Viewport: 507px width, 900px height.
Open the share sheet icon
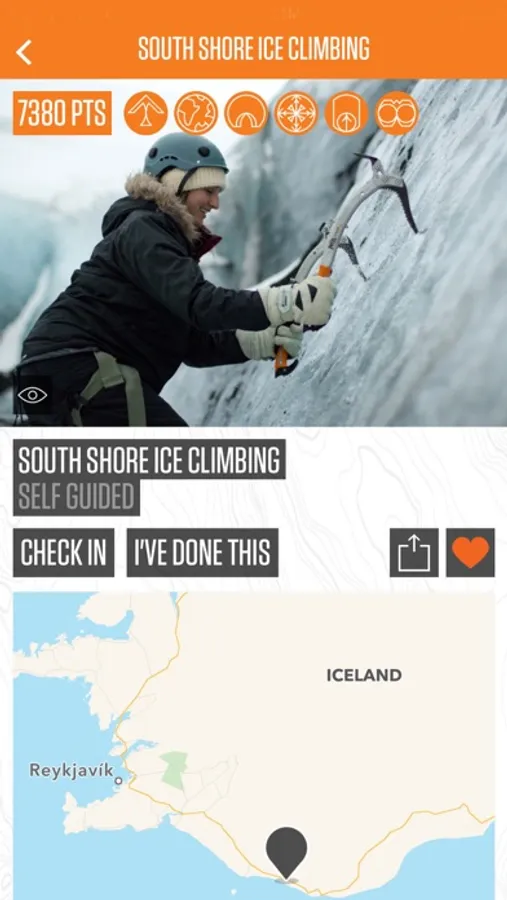click(414, 553)
